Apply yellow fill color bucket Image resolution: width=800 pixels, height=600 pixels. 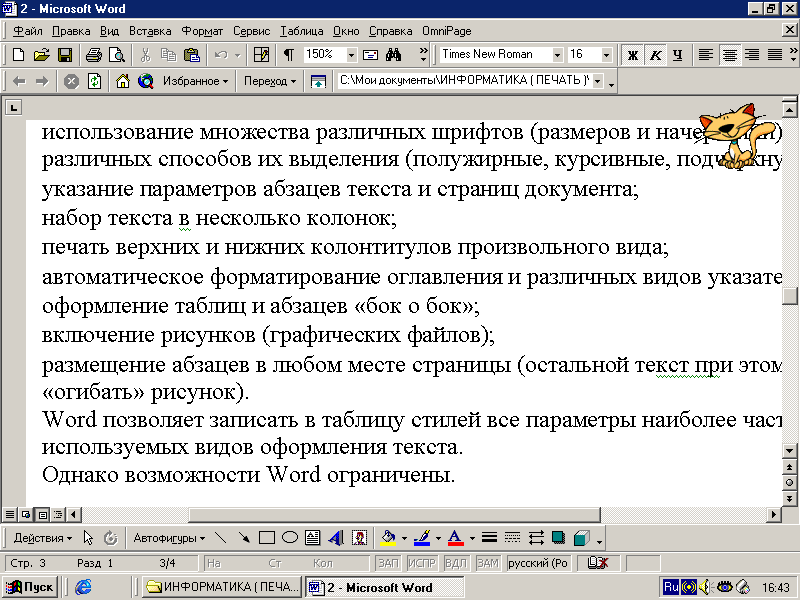[x=389, y=538]
